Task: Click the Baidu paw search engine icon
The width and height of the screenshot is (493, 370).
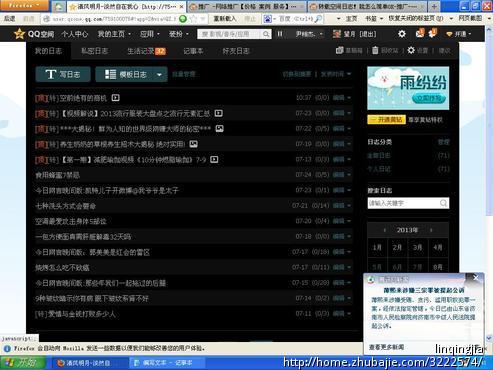Action: point(267,19)
